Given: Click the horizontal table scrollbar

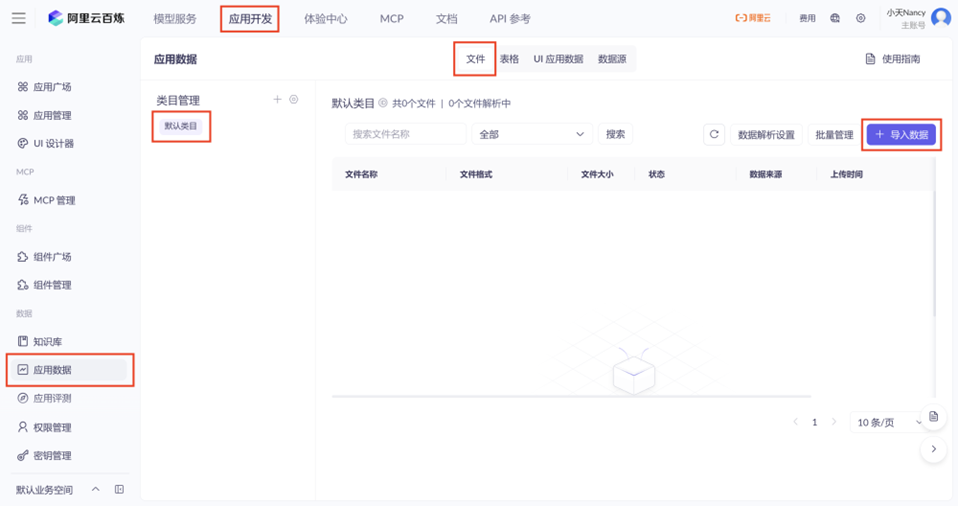Looking at the screenshot, I should [571, 397].
